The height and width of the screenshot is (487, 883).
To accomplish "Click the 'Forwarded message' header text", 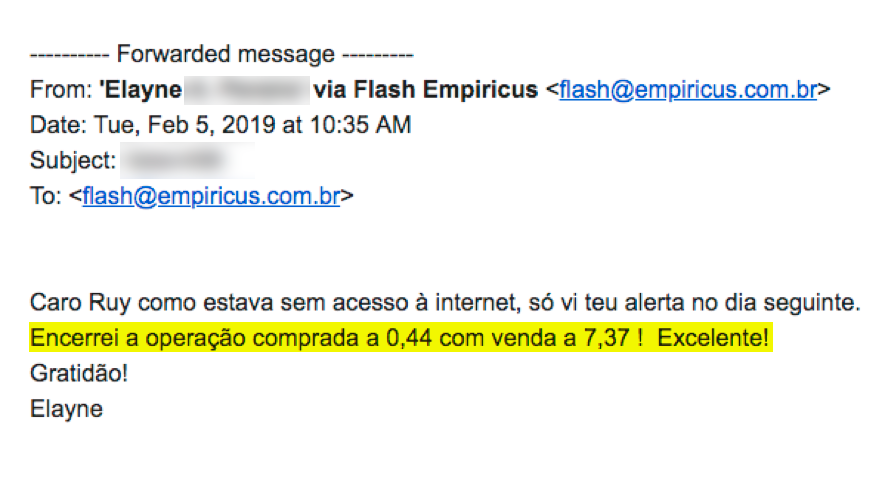I will coord(225,55).
